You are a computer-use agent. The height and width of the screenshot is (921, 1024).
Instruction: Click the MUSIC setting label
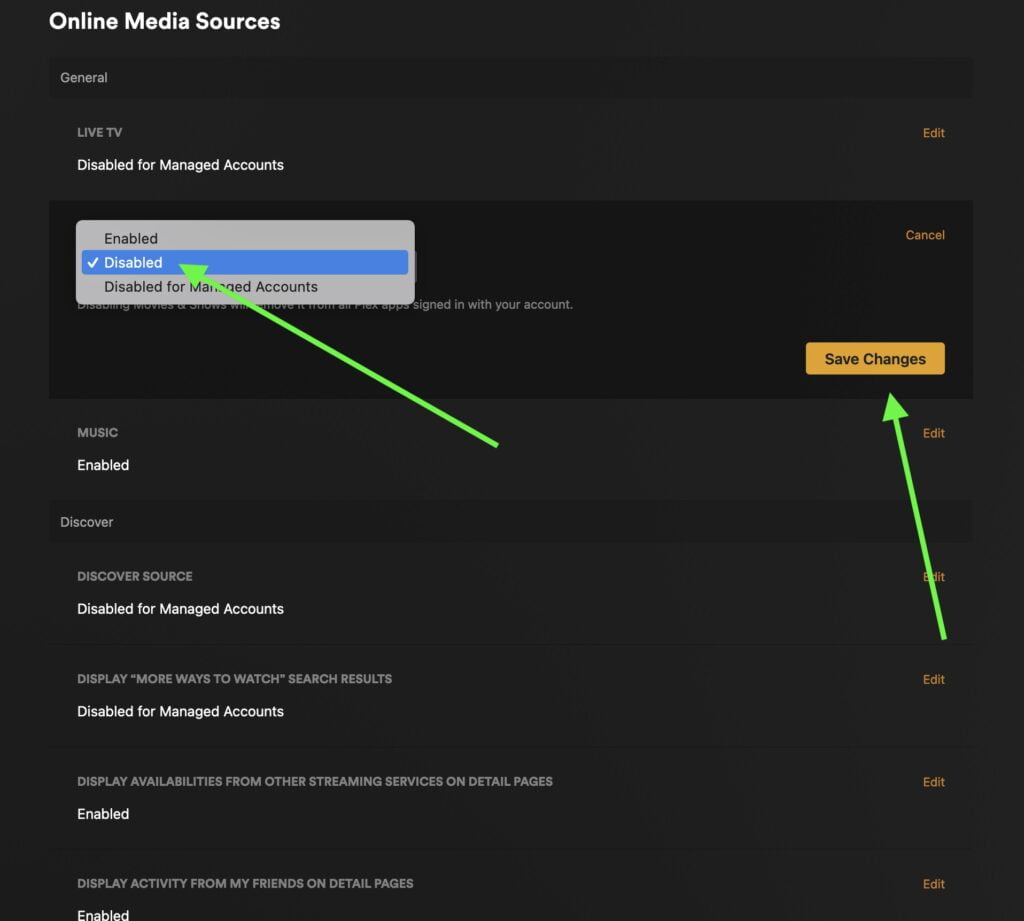coord(98,433)
